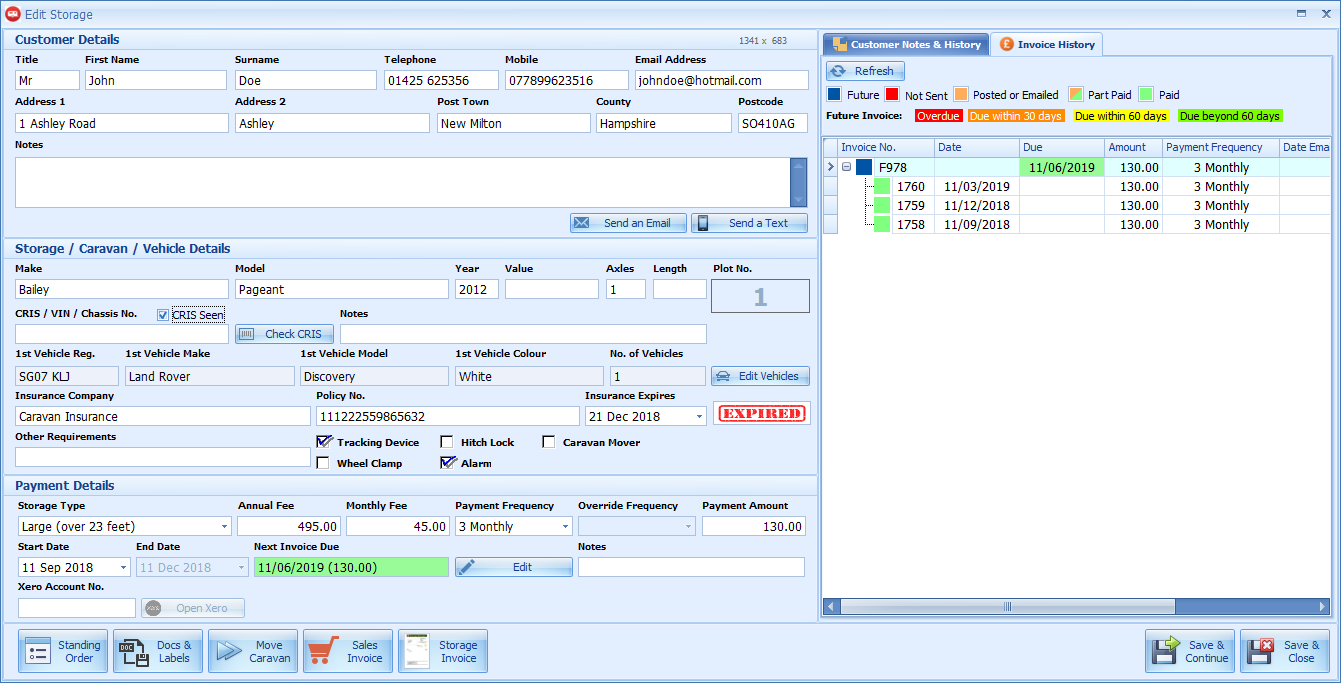Create a Sales Invoice
Viewport: 1341px width, 683px height.
tap(348, 651)
